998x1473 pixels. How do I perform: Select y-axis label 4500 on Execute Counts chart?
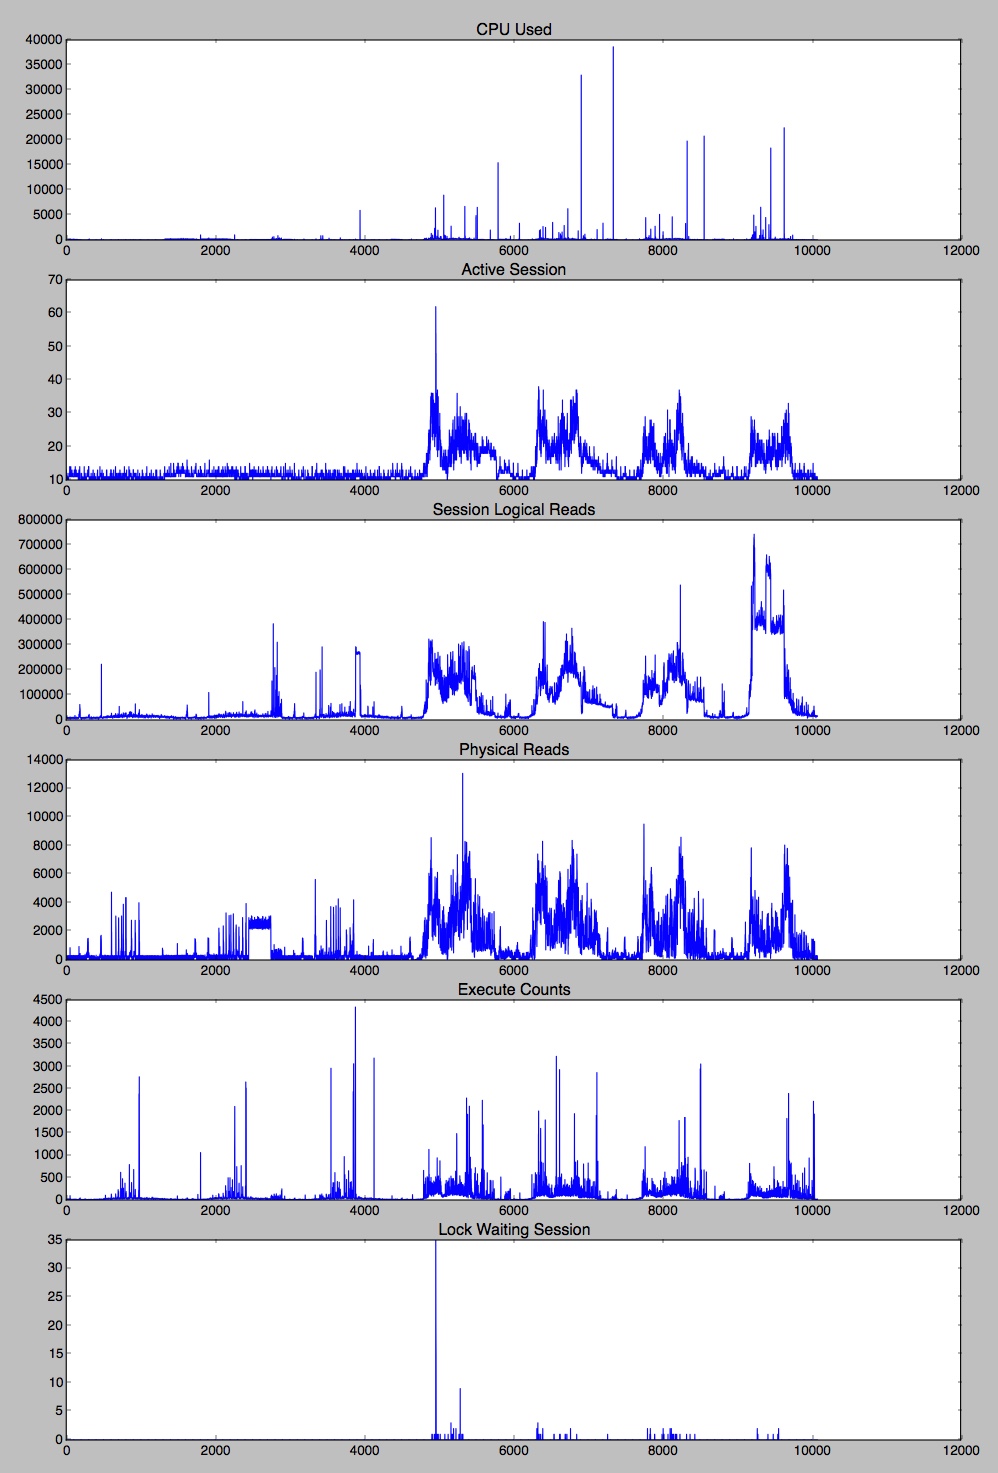(47, 999)
